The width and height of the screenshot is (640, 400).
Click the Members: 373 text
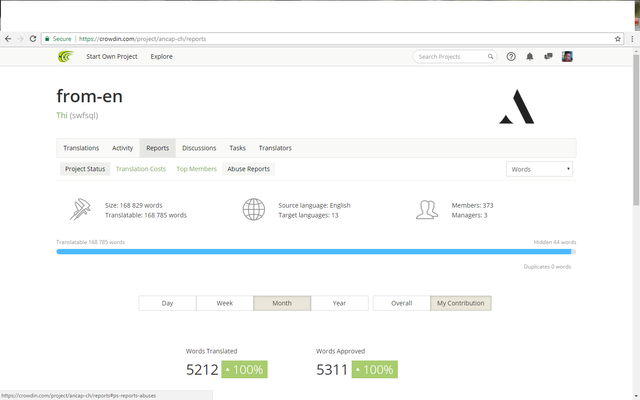point(472,205)
